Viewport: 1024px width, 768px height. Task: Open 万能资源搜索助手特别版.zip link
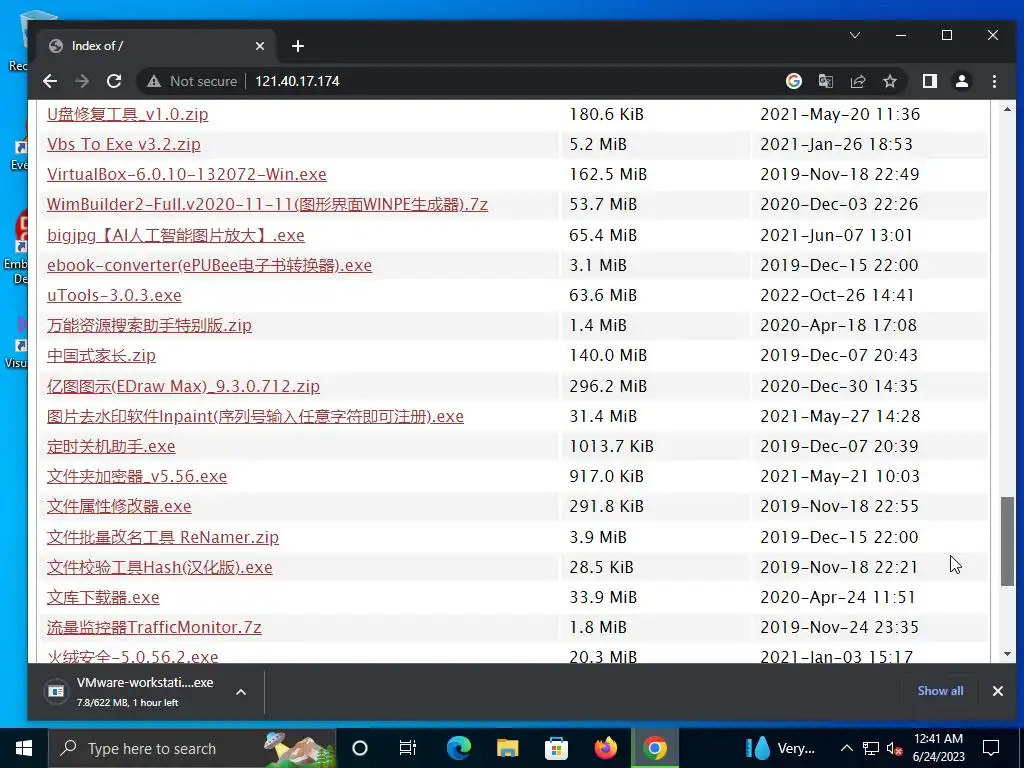(x=149, y=325)
